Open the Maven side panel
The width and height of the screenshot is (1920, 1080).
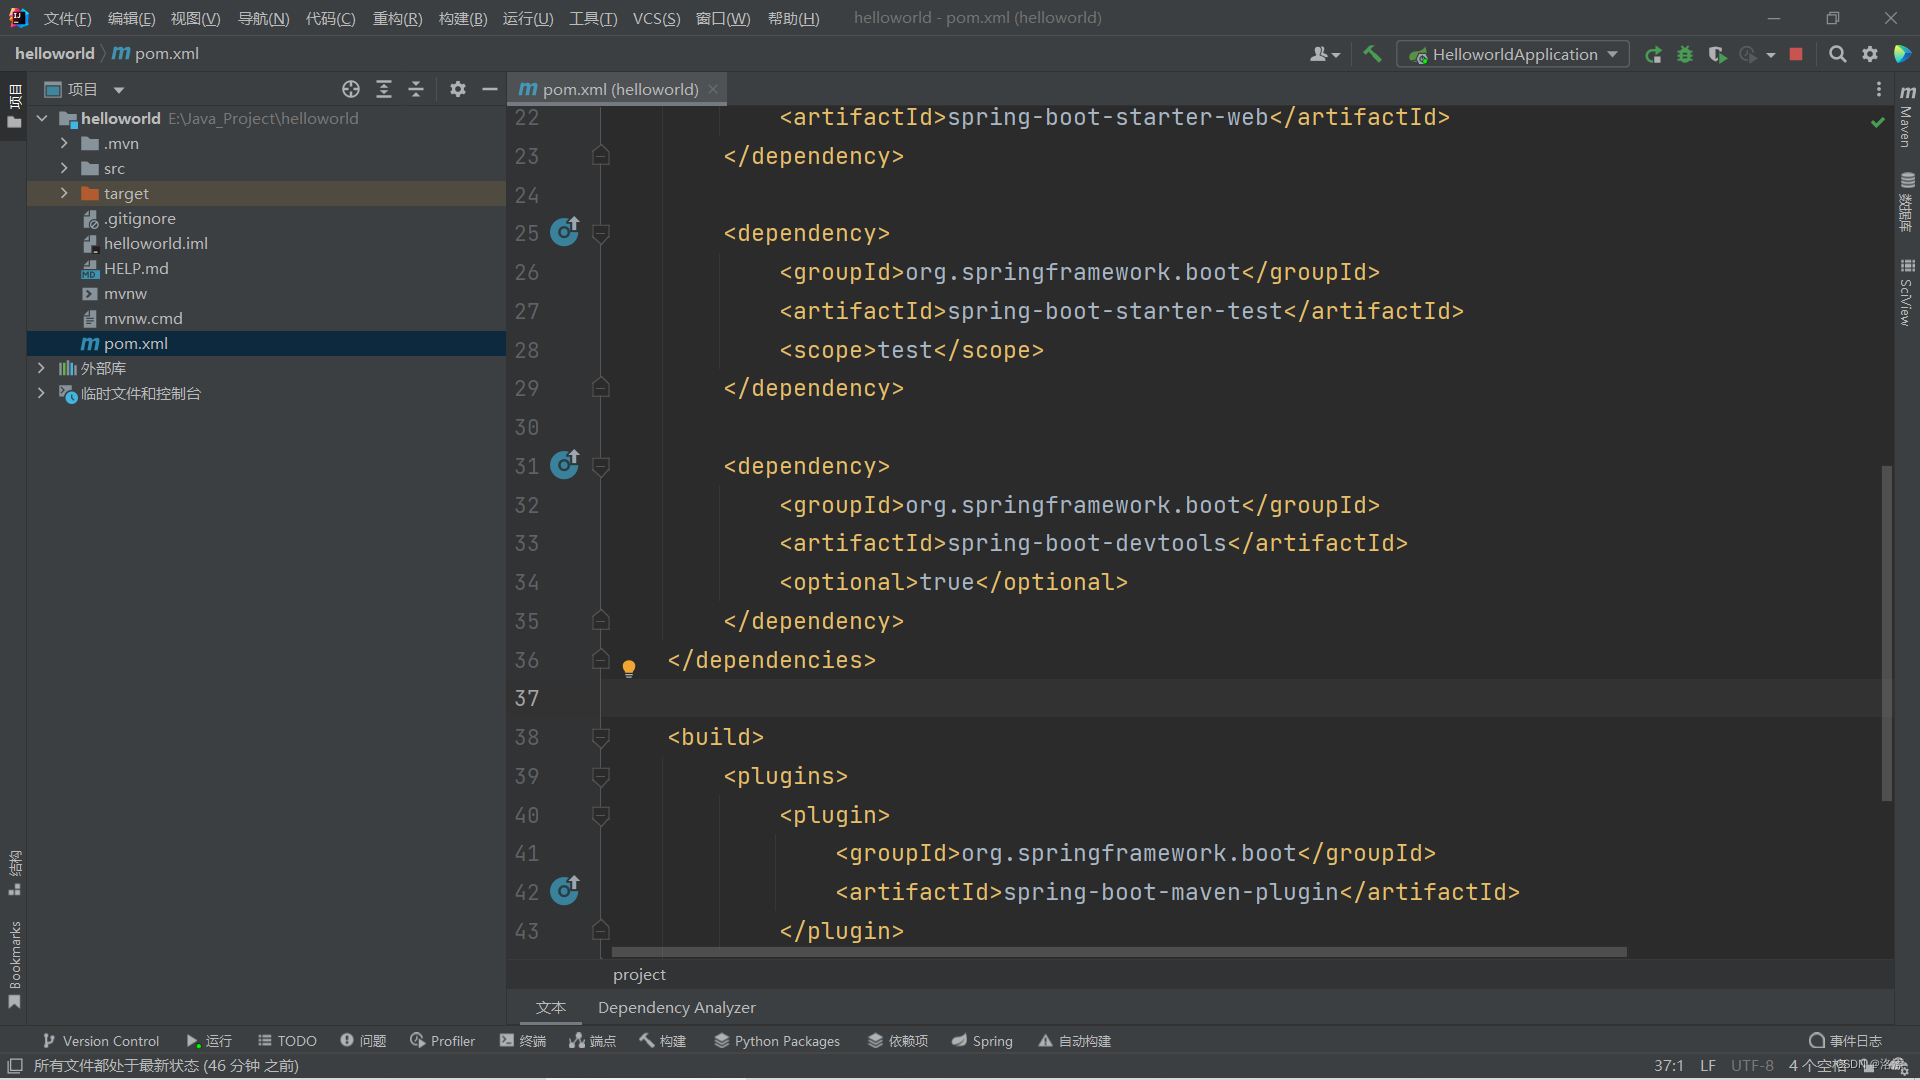[1907, 117]
